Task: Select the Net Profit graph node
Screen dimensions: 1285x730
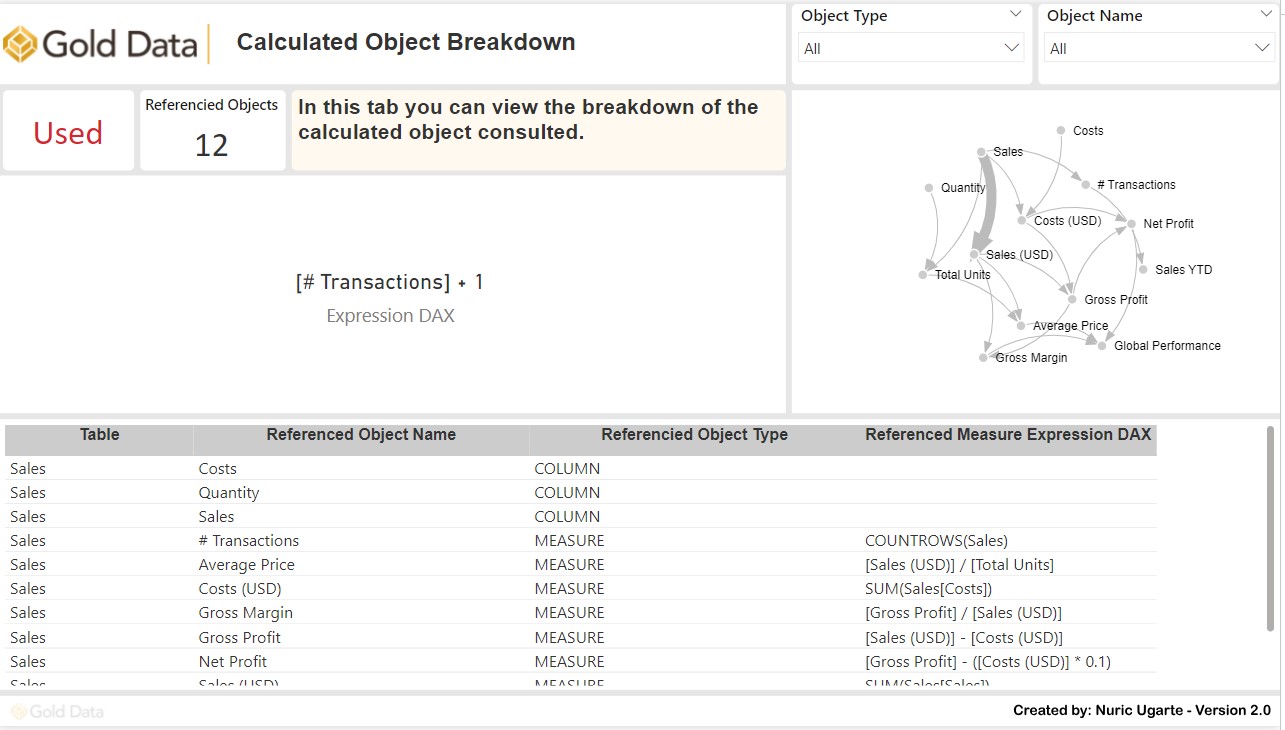Action: pos(1132,223)
